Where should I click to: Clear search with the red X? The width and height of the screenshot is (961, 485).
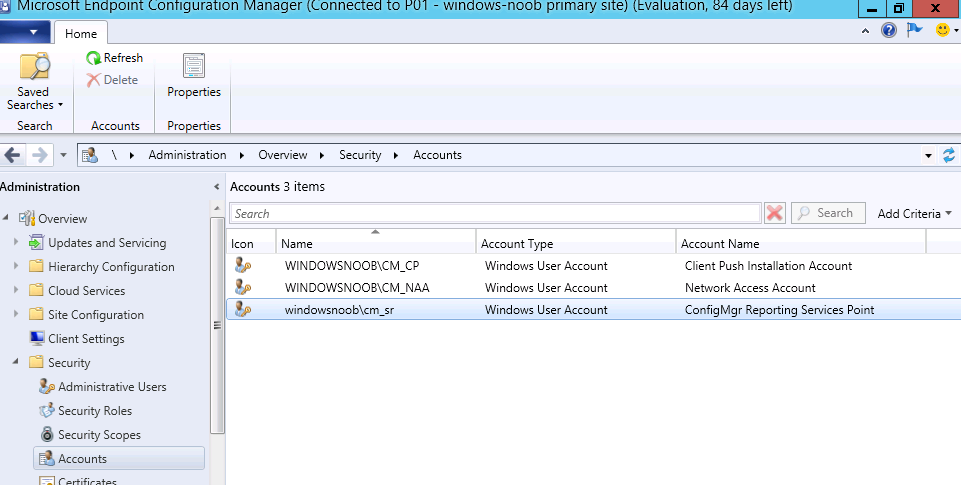[775, 213]
